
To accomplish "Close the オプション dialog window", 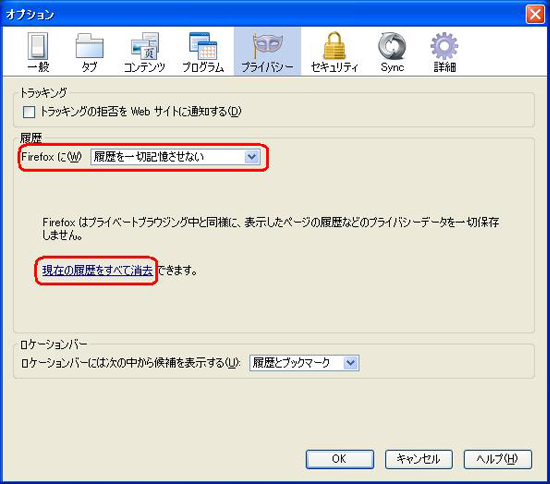I will pos(535,14).
